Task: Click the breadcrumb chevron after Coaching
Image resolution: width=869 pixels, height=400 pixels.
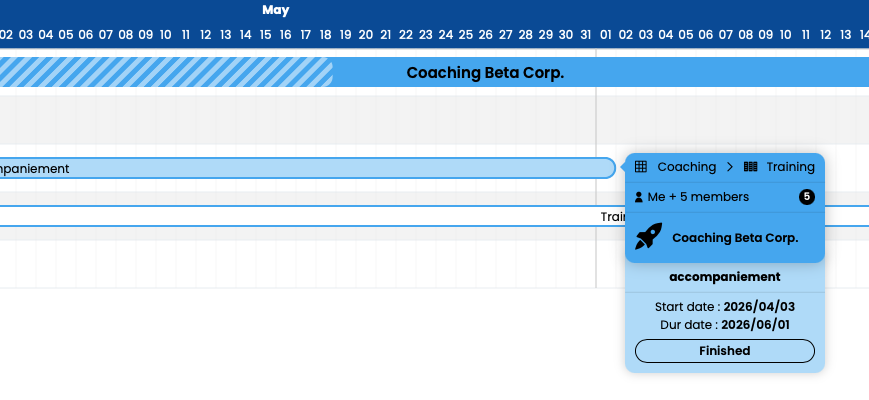Action: 730,167
